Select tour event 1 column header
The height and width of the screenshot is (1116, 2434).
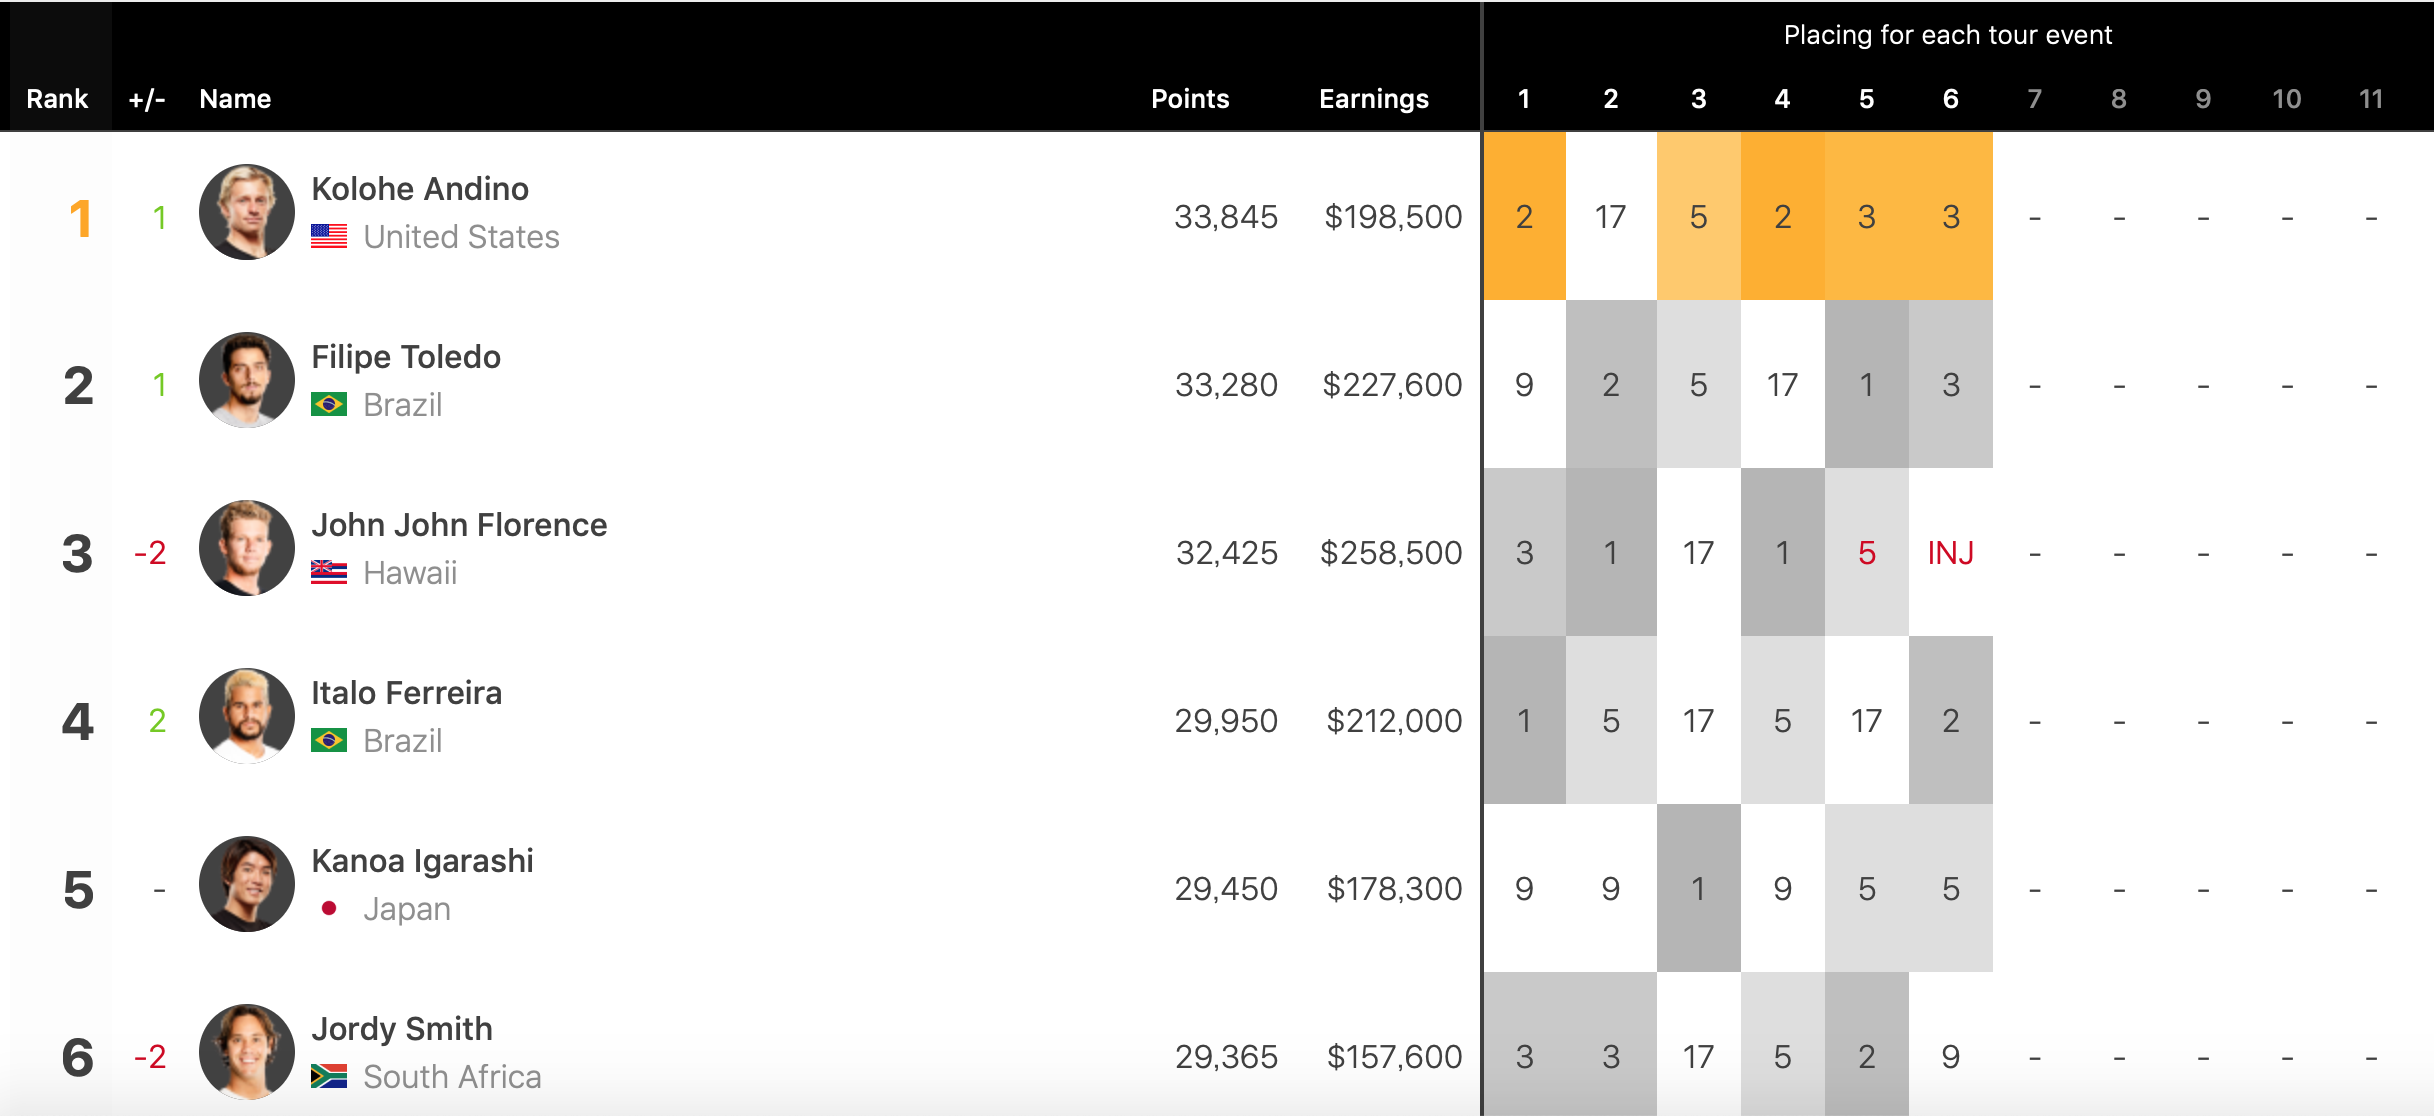(1523, 99)
